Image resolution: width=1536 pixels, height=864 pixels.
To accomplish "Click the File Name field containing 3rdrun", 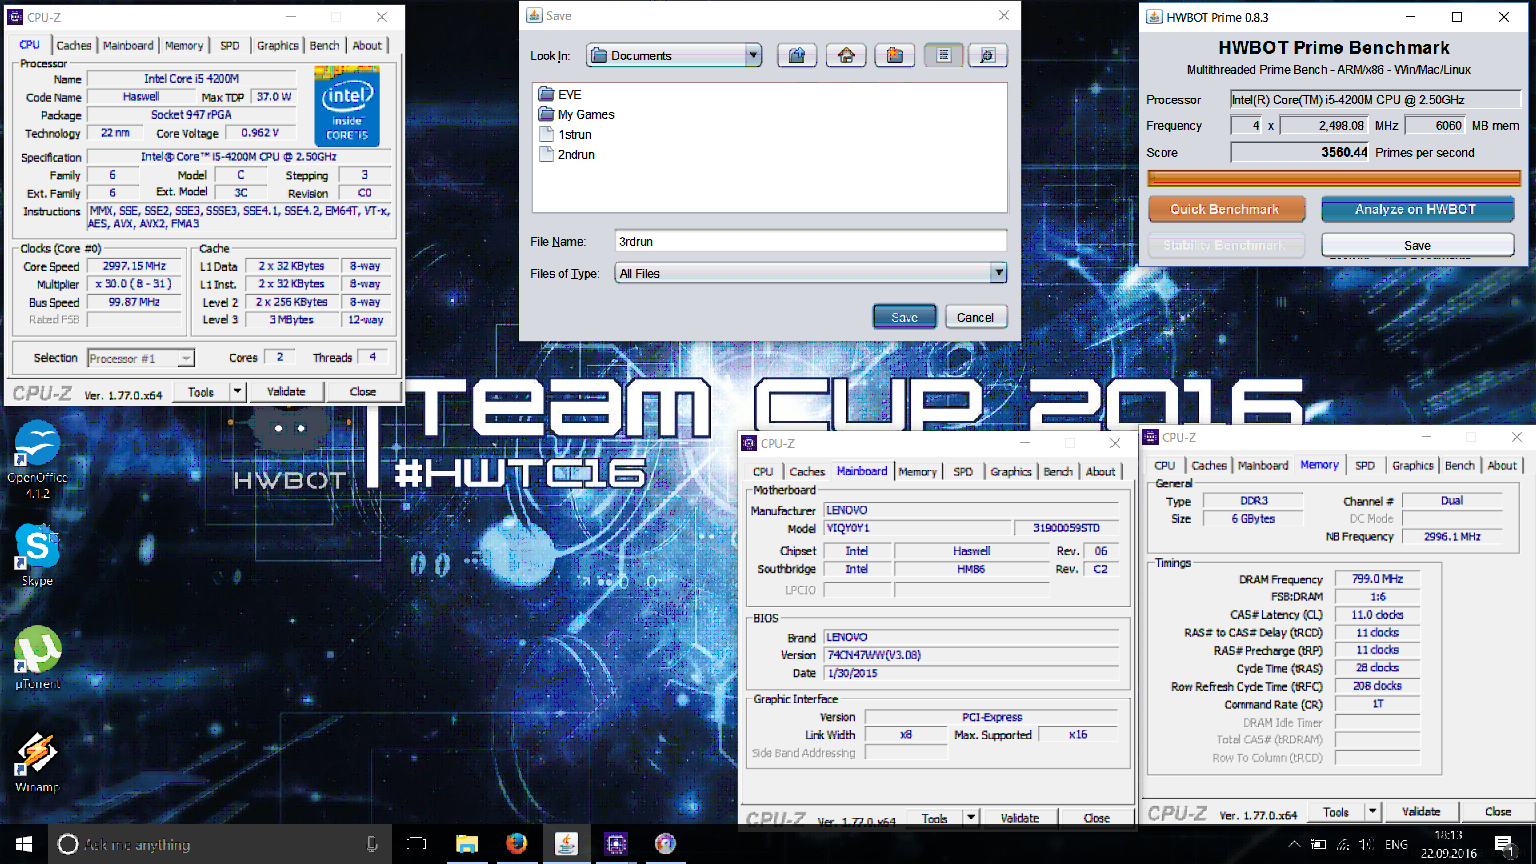I will coord(811,241).
